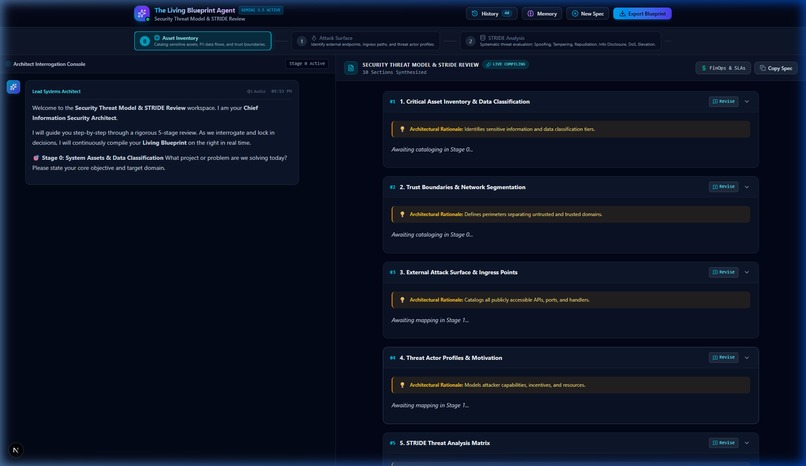Viewport: 806px width, 466px height.
Task: Click heading '5. STRIDE Threat Analysis Matrix'
Action: point(445,443)
